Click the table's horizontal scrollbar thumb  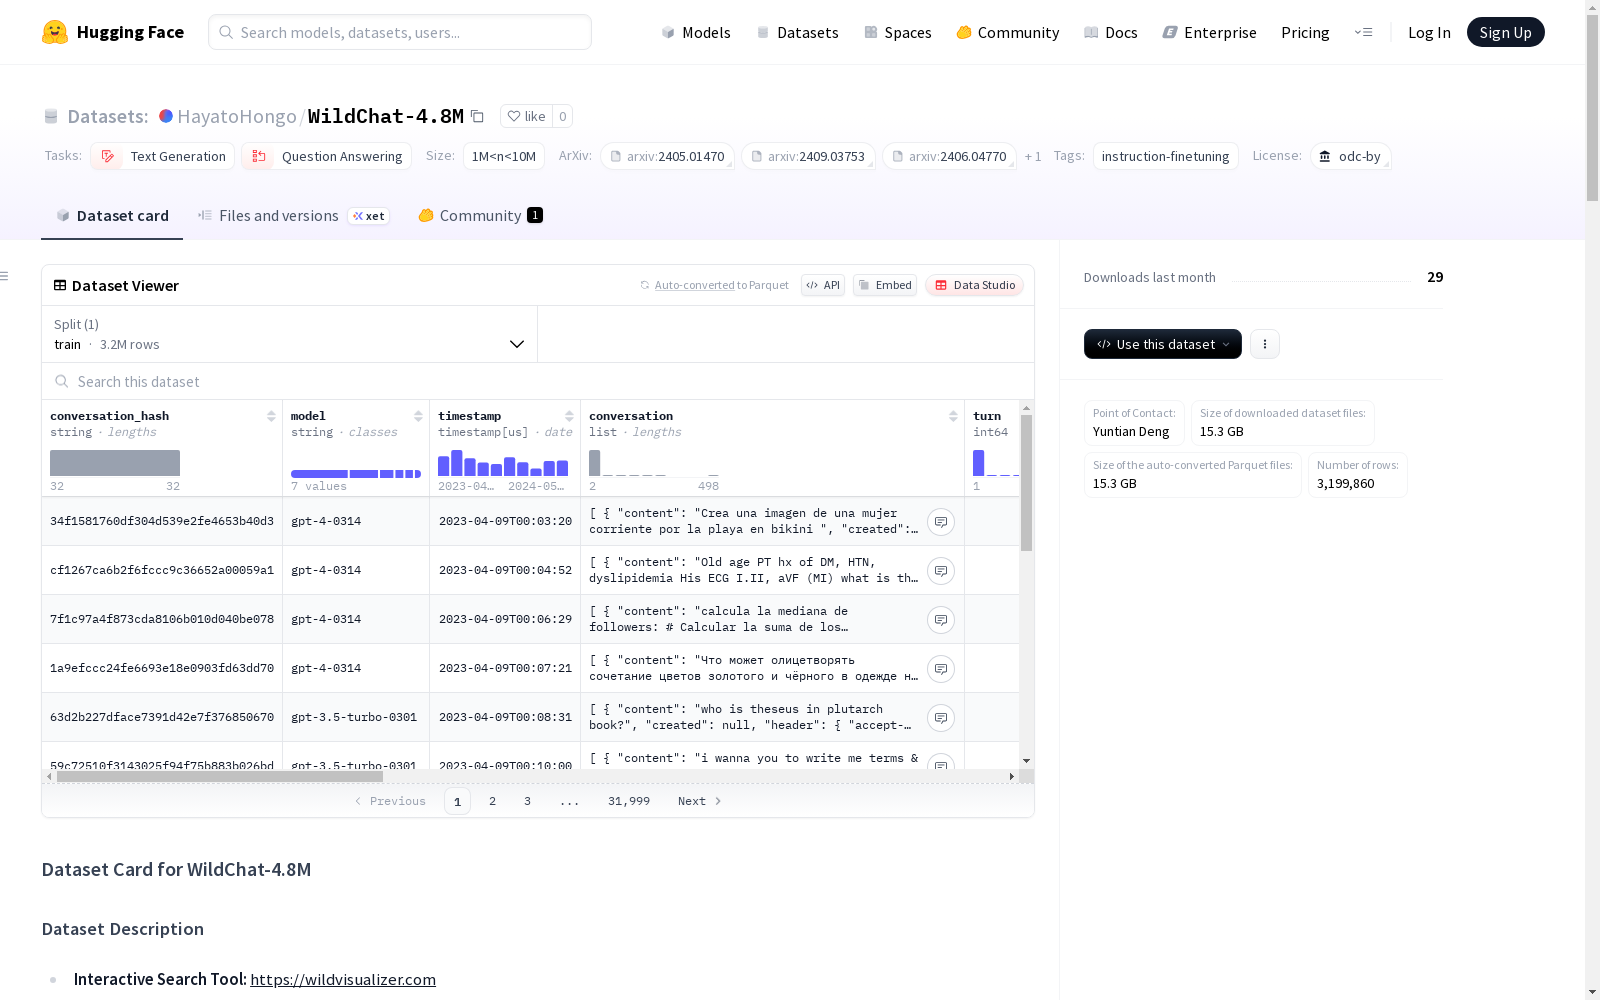coord(220,776)
